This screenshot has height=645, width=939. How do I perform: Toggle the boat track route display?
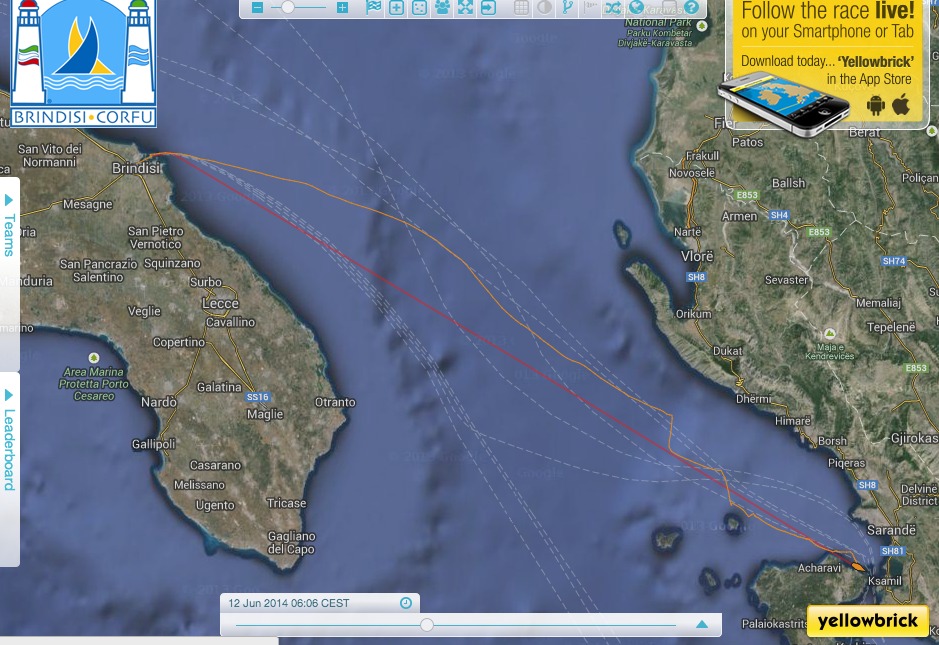567,8
